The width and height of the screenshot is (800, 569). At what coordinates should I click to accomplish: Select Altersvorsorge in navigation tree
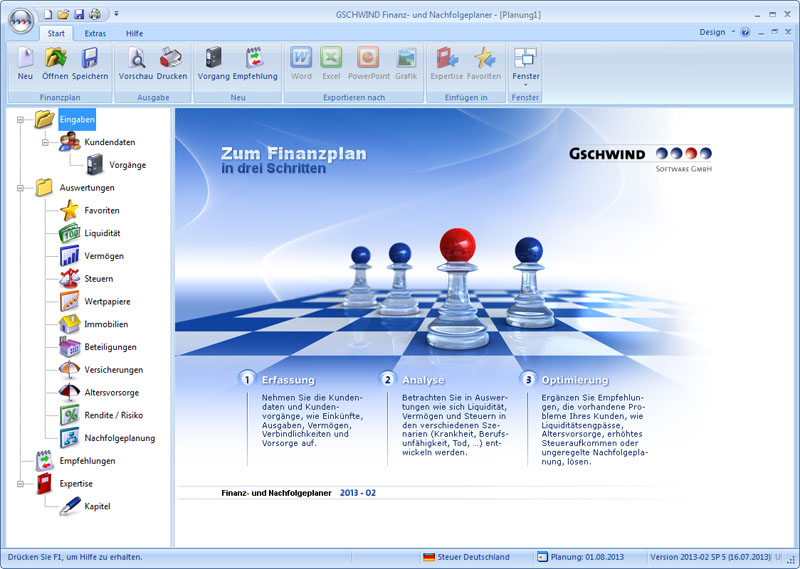click(111, 392)
